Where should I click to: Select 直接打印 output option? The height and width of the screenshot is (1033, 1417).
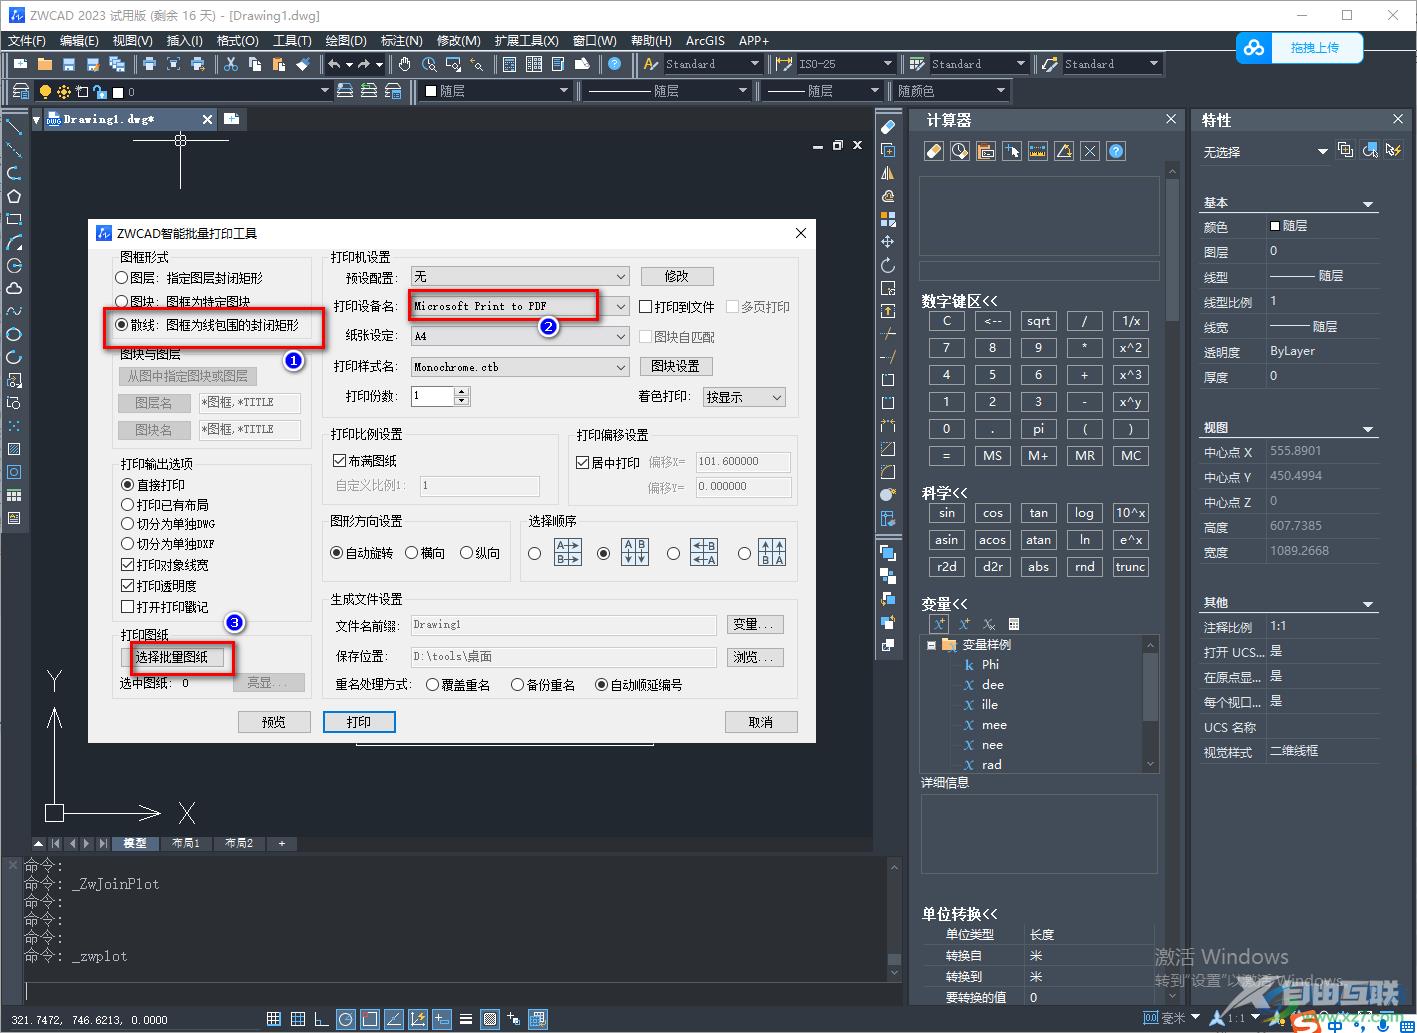tap(153, 484)
